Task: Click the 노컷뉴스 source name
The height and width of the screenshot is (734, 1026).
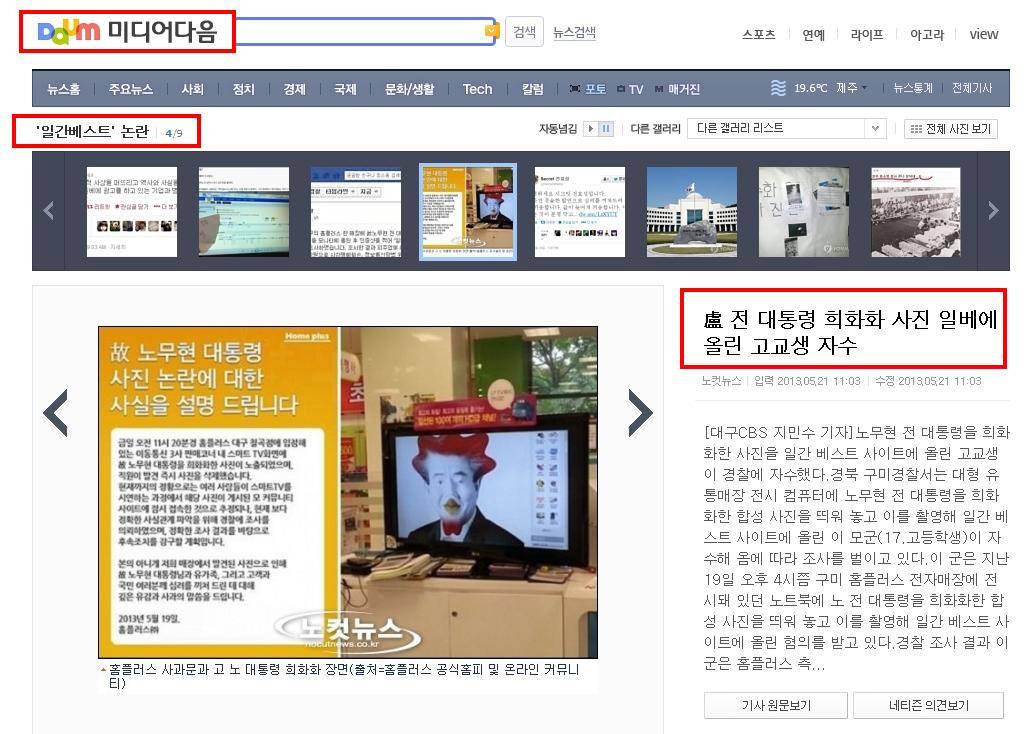Action: [721, 381]
